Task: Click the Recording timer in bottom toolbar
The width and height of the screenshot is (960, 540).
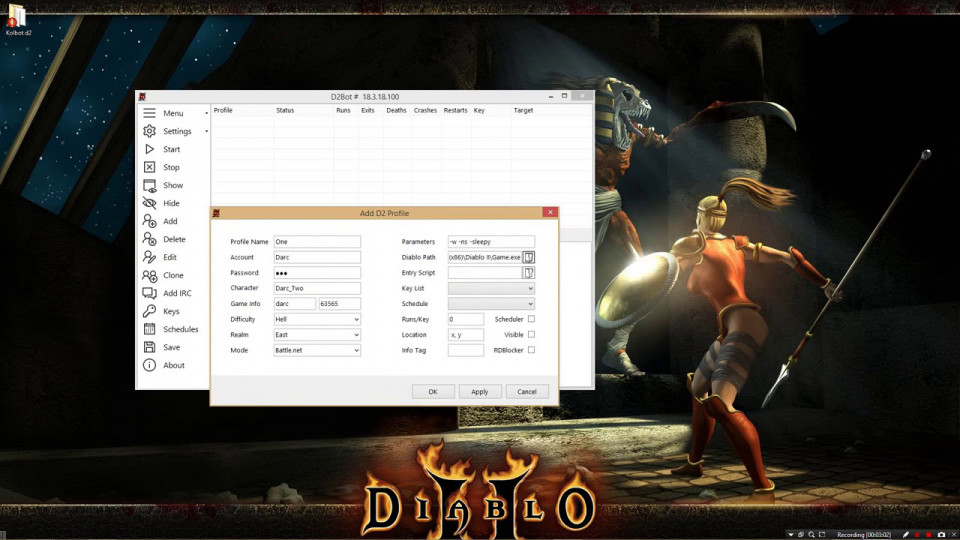Action: pyautogui.click(x=864, y=534)
